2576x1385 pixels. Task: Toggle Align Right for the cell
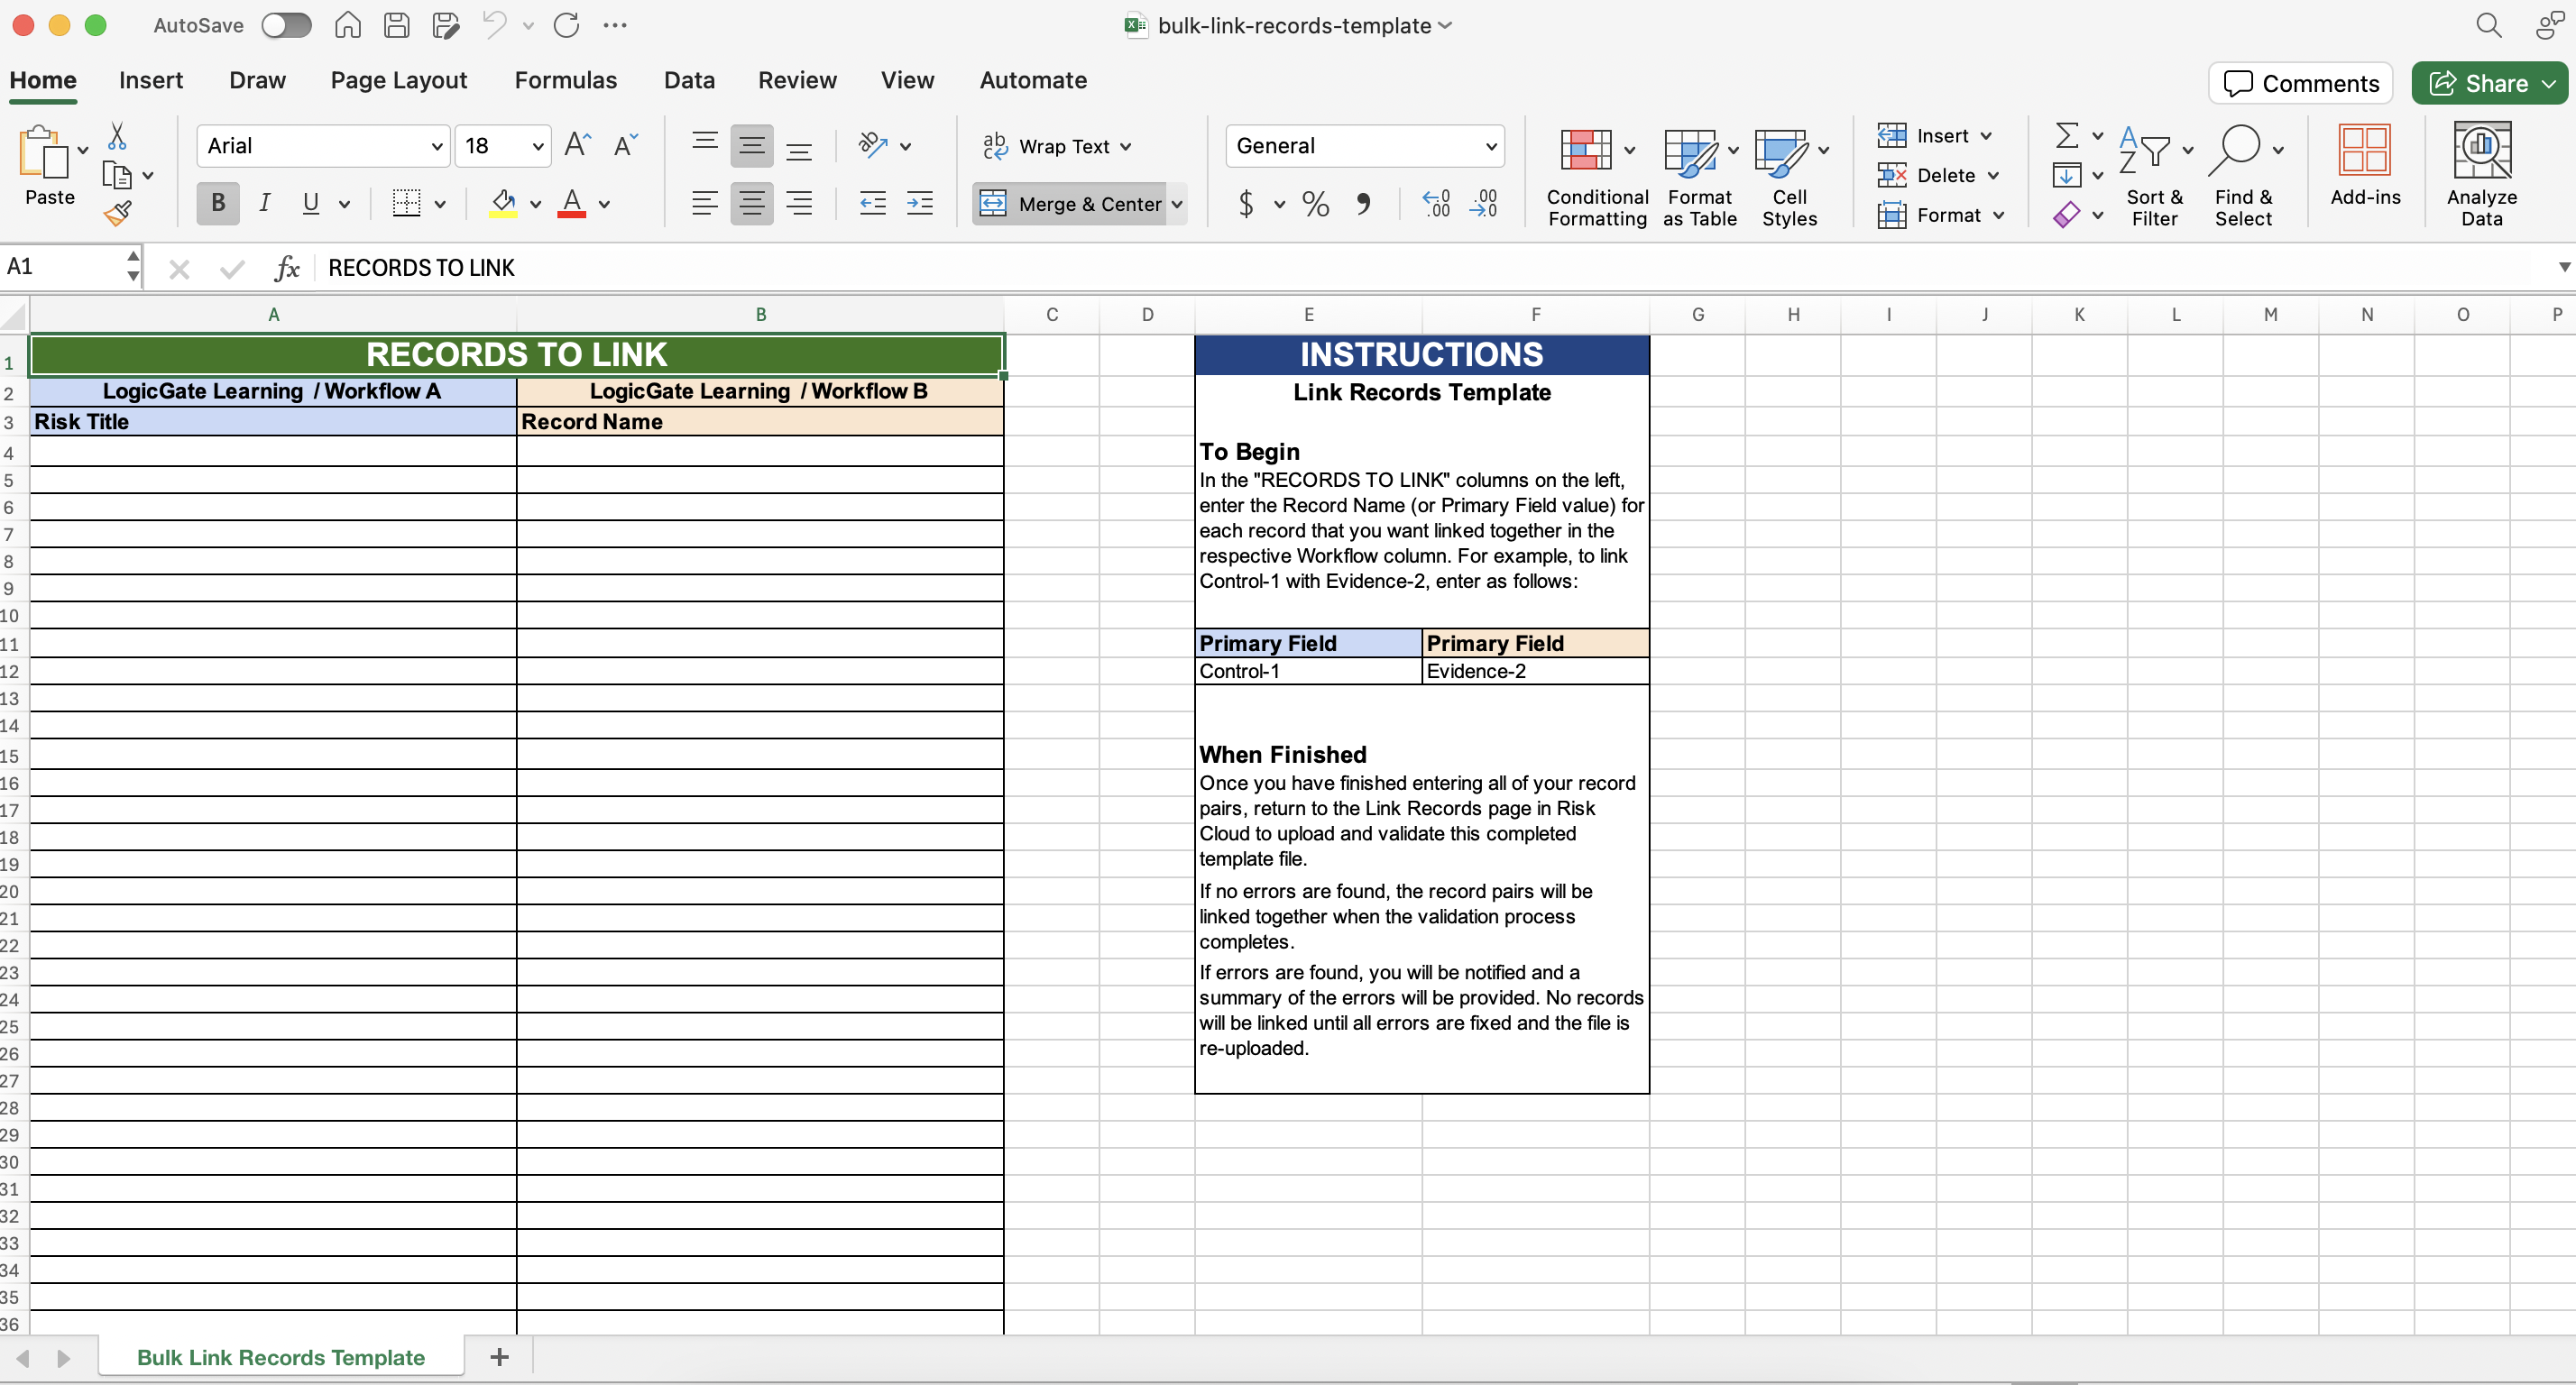(799, 204)
